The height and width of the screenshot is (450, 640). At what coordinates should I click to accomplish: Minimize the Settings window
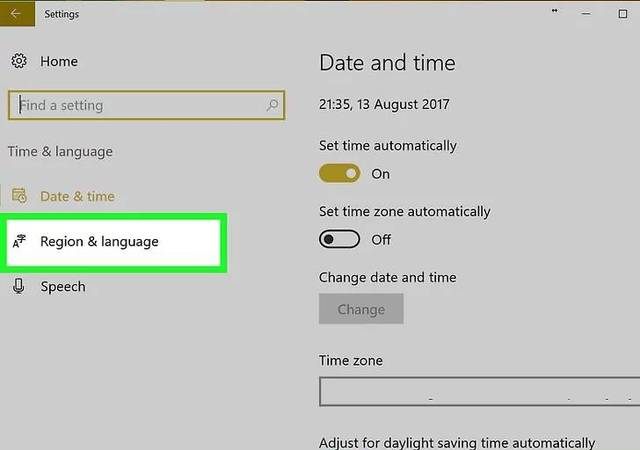click(x=584, y=12)
